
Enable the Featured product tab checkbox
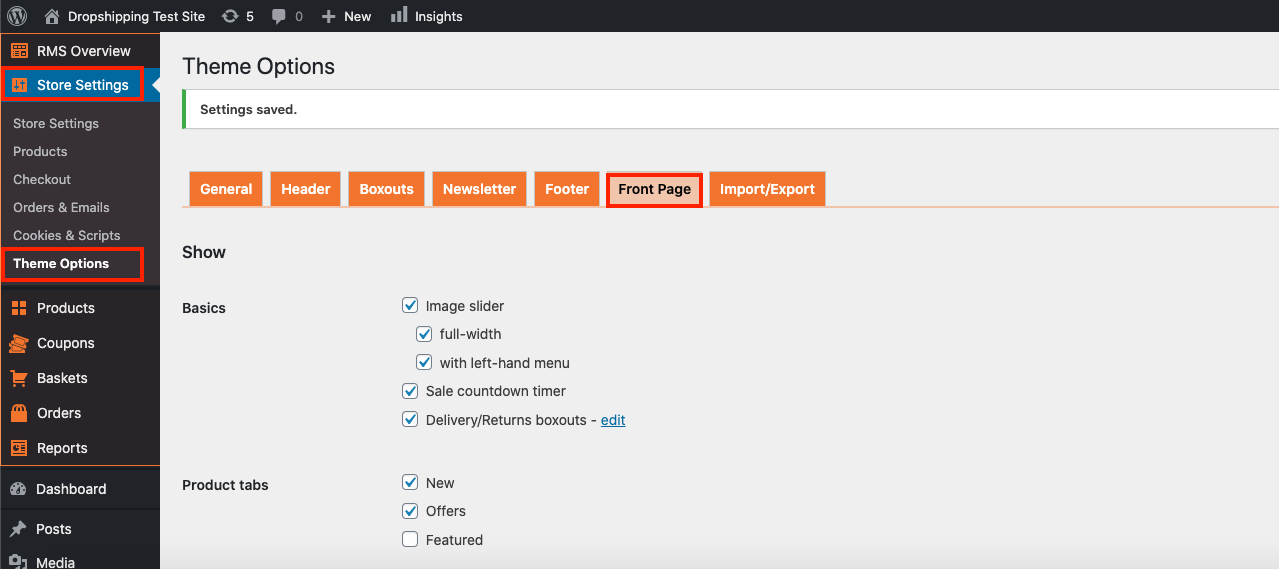coord(410,540)
